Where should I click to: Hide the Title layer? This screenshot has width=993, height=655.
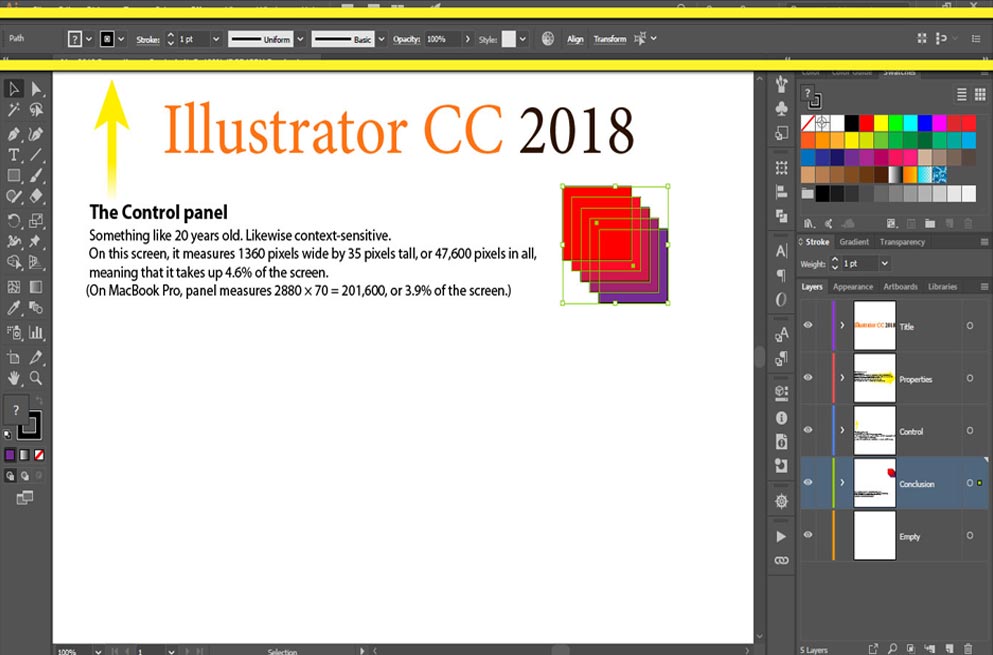pos(808,325)
